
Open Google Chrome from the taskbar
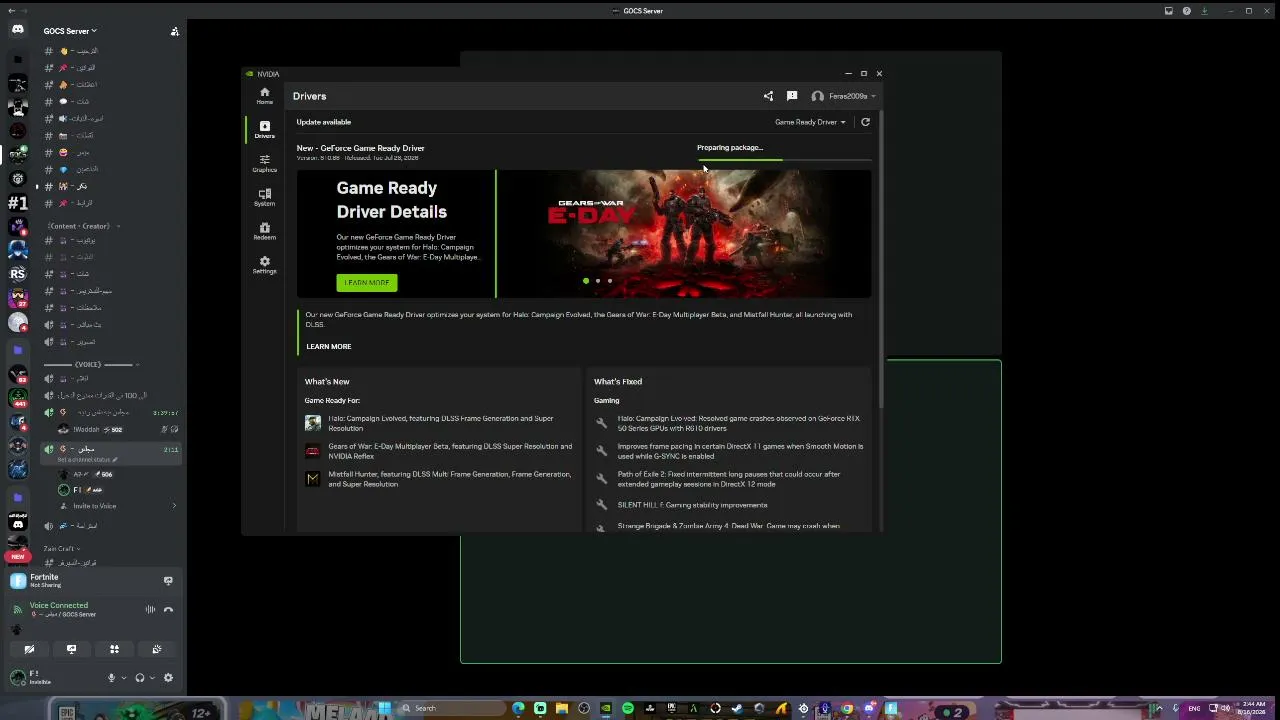pos(847,708)
